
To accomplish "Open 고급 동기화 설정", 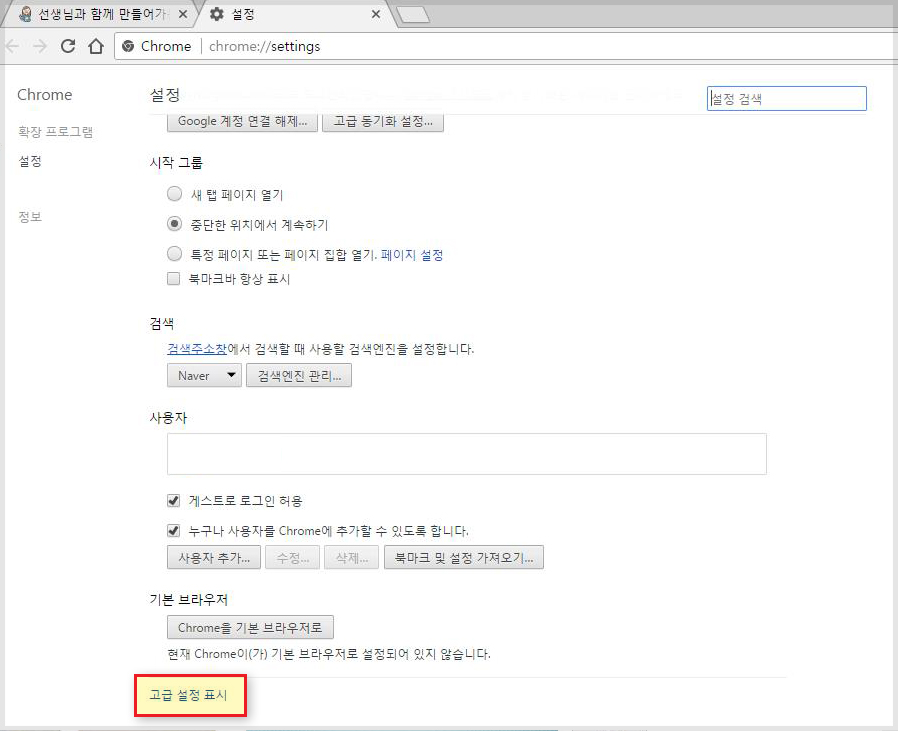I will click(x=383, y=121).
